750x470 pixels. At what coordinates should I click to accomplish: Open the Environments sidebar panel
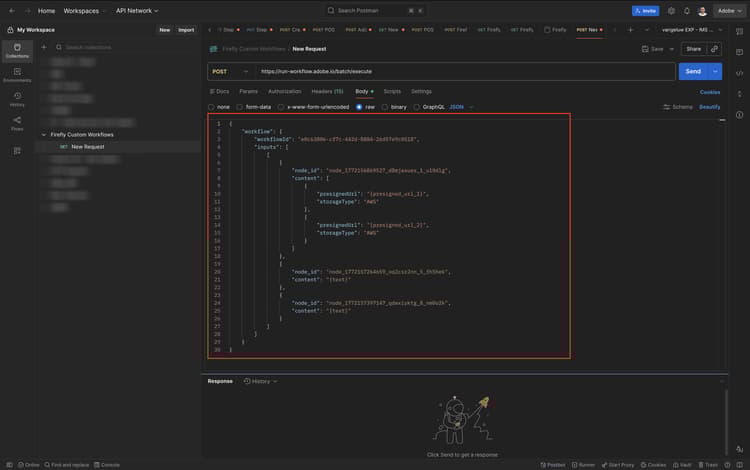[x=17, y=75]
